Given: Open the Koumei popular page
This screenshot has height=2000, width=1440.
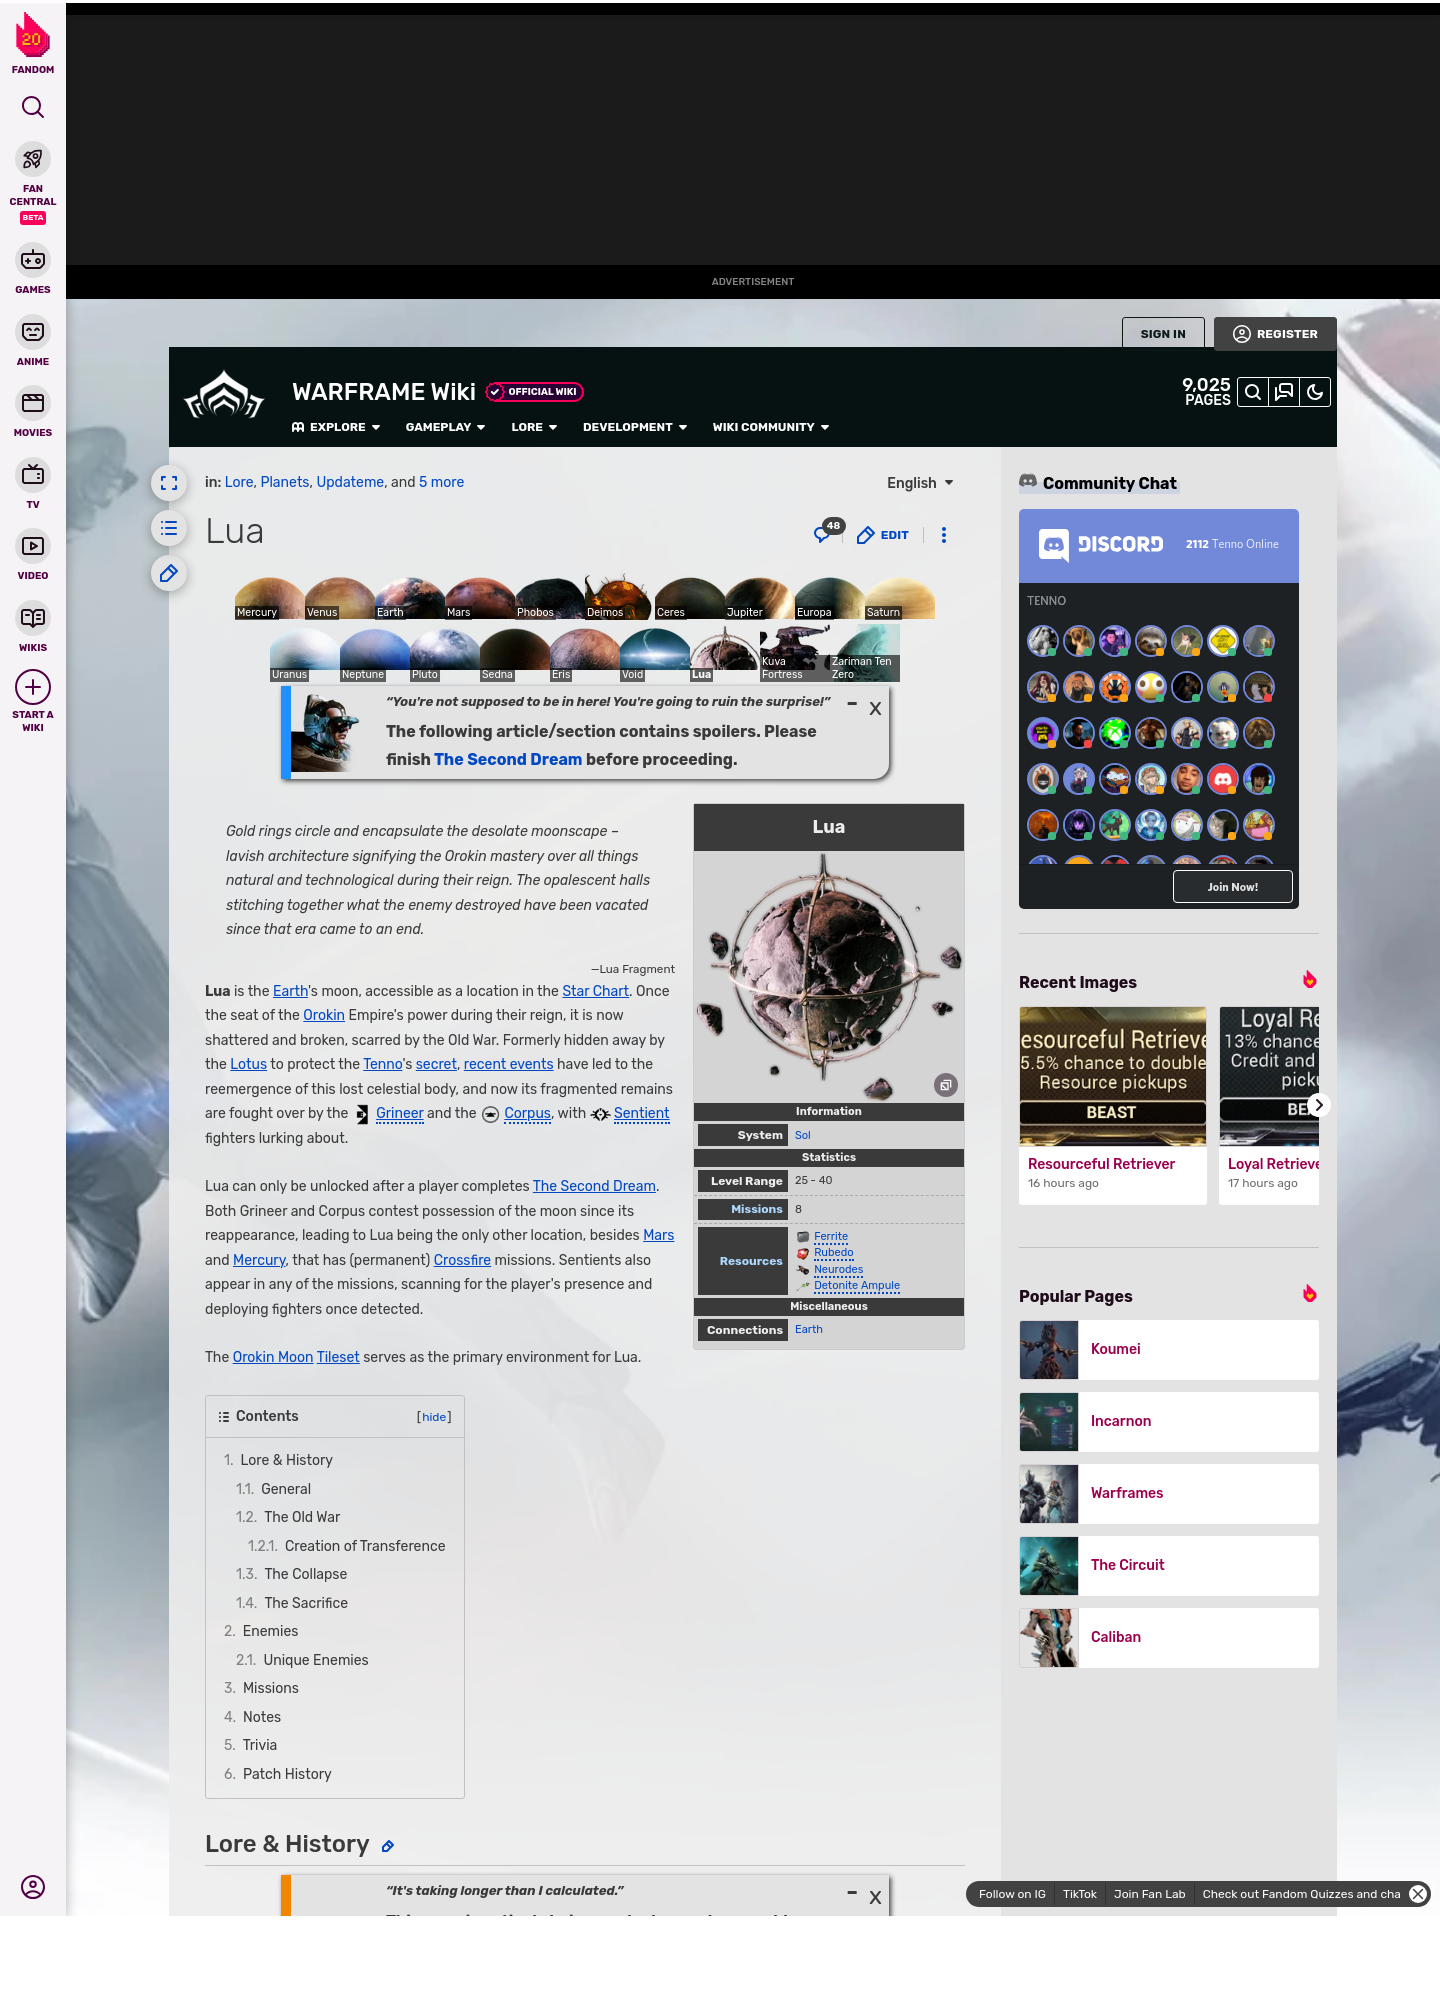Looking at the screenshot, I should coord(1168,1349).
